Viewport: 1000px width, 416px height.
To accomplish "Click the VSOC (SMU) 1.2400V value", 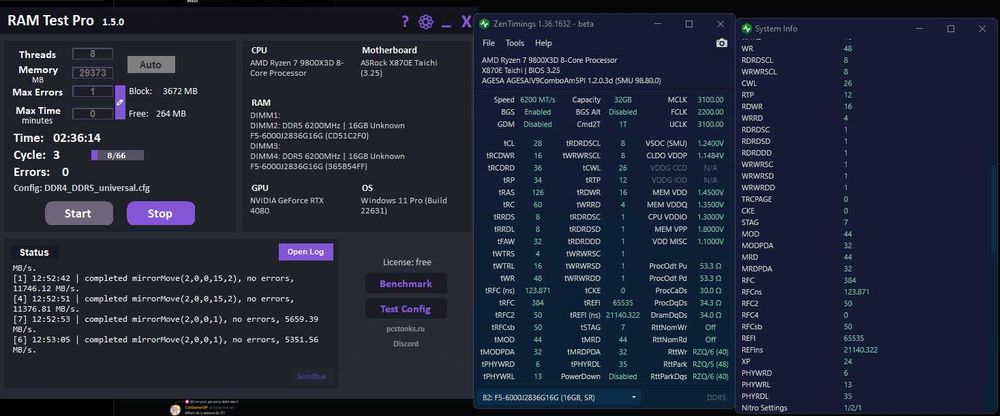I will tap(710, 144).
